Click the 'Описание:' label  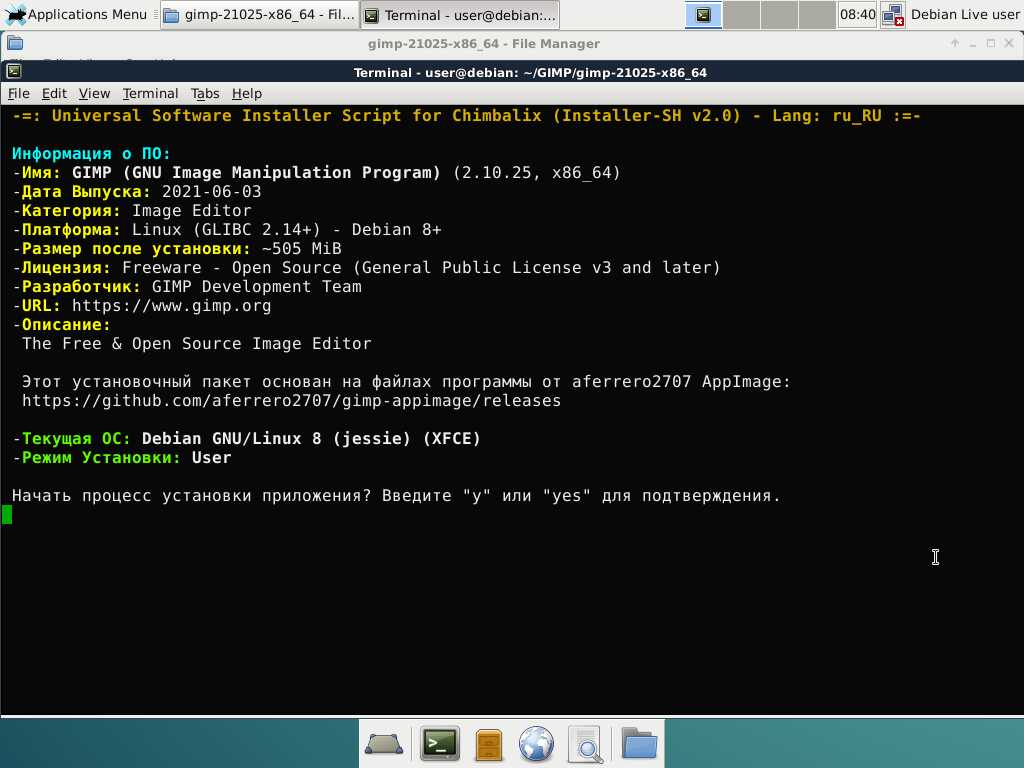coord(66,325)
